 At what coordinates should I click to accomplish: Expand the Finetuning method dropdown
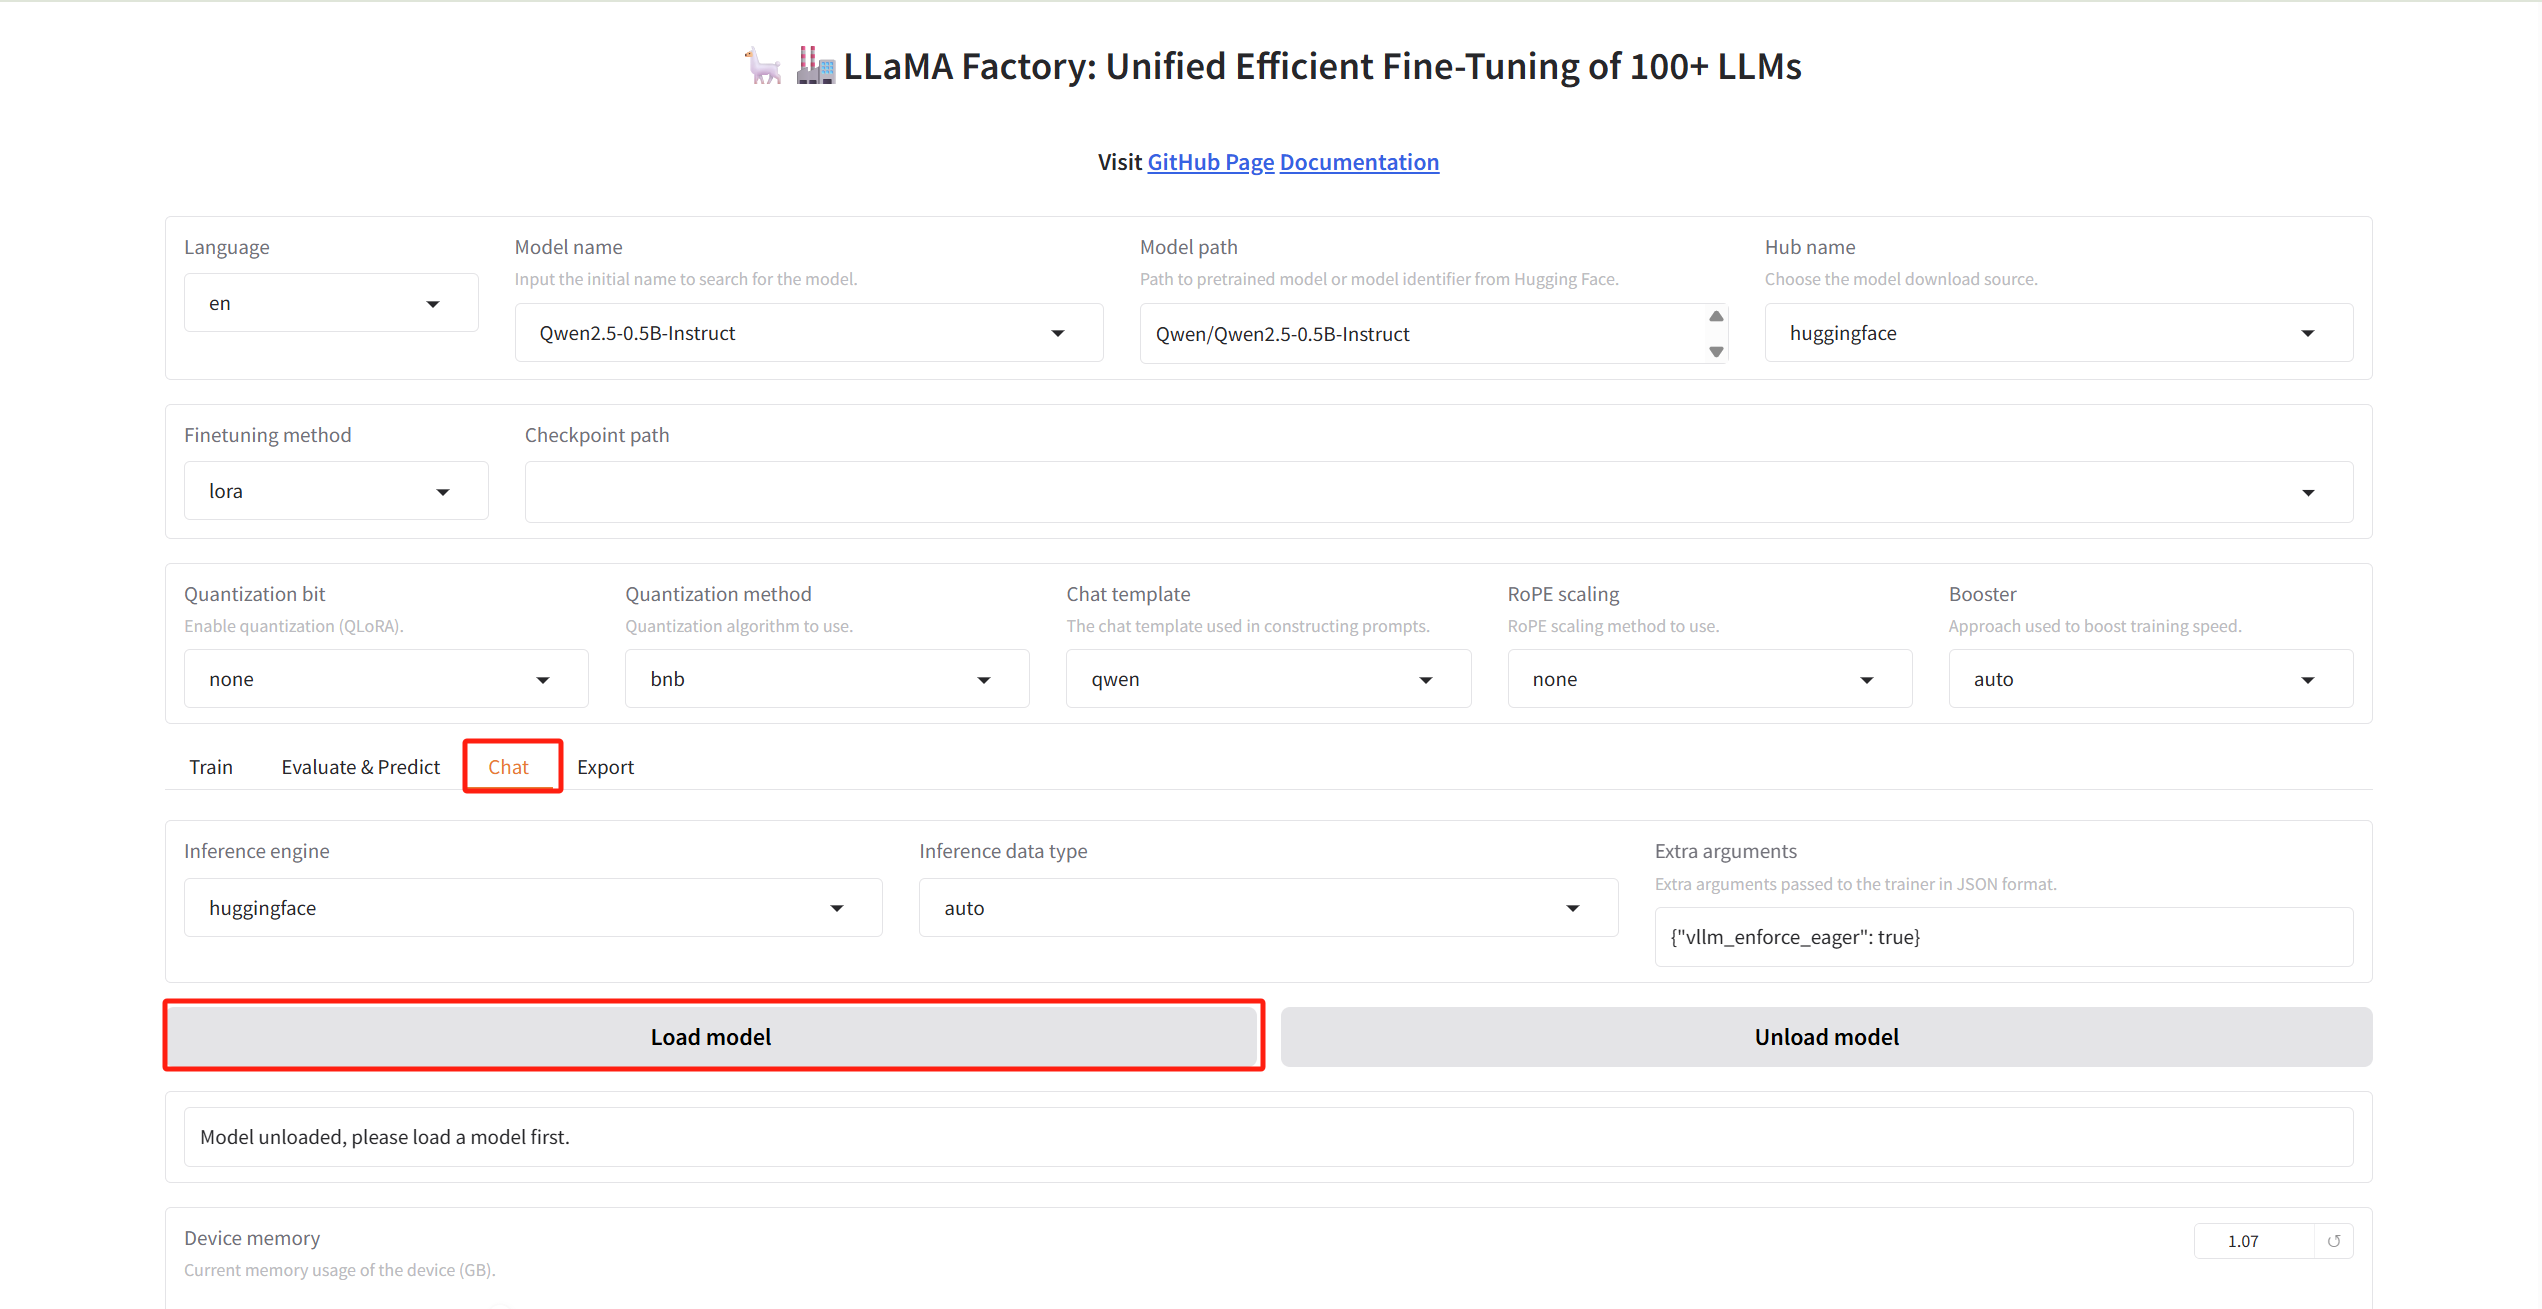[442, 492]
